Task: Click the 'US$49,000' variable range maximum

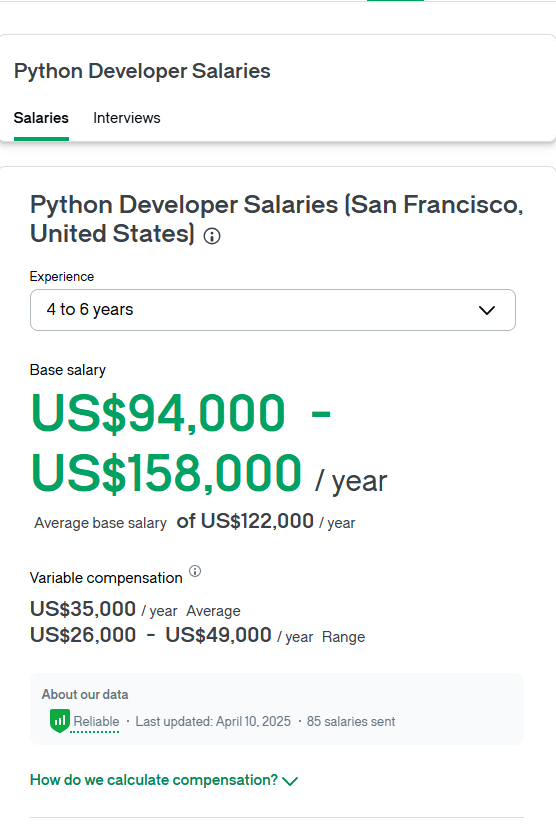Action: click(219, 635)
